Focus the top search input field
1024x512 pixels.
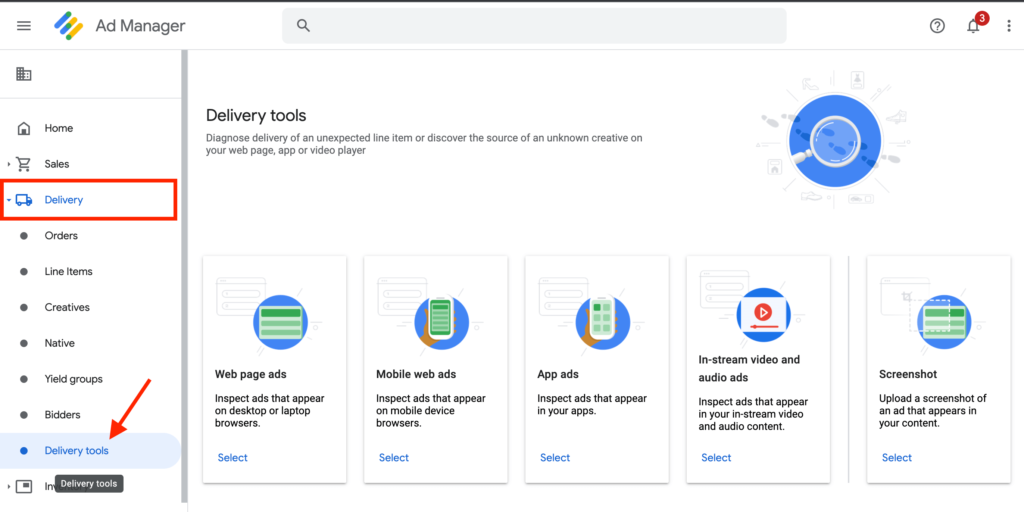click(x=534, y=25)
